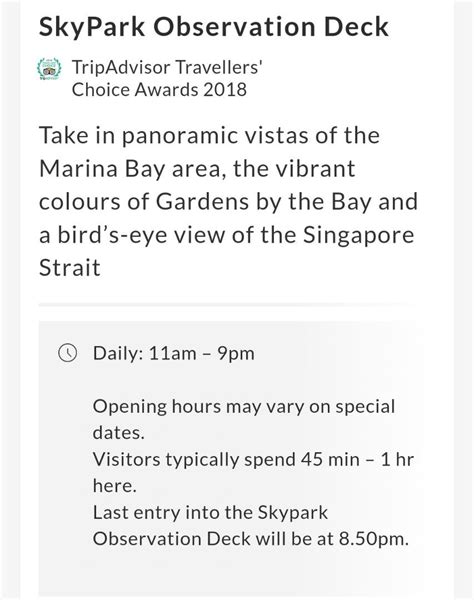Click the divider line below the description
This screenshot has width=474, height=600.
tap(226, 305)
